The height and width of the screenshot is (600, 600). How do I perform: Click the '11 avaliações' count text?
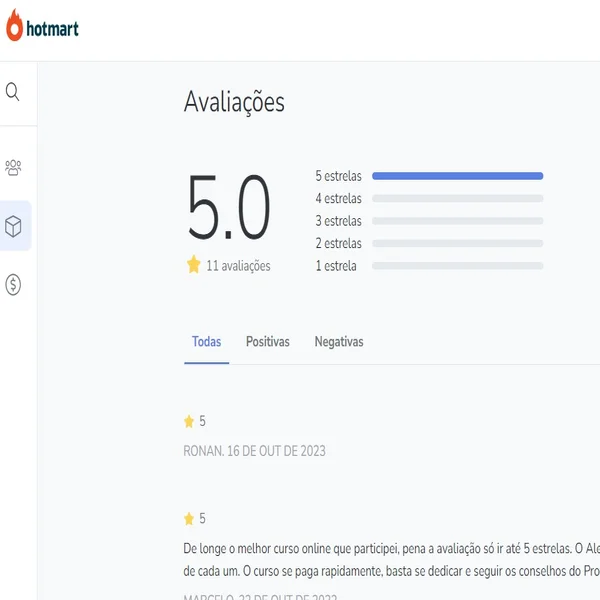238,266
